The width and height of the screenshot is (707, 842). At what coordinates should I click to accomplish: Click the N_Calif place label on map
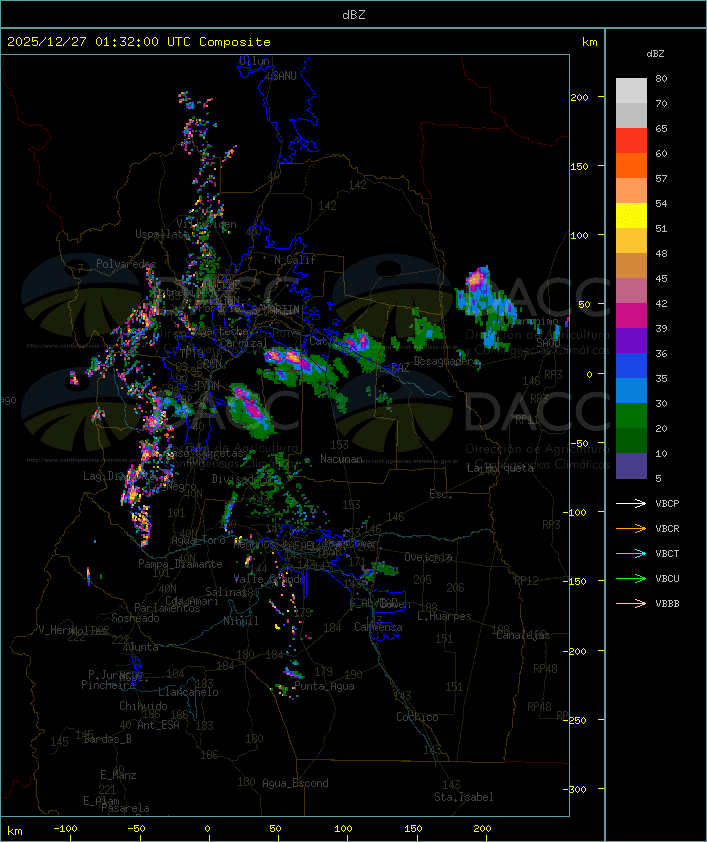coord(295,260)
